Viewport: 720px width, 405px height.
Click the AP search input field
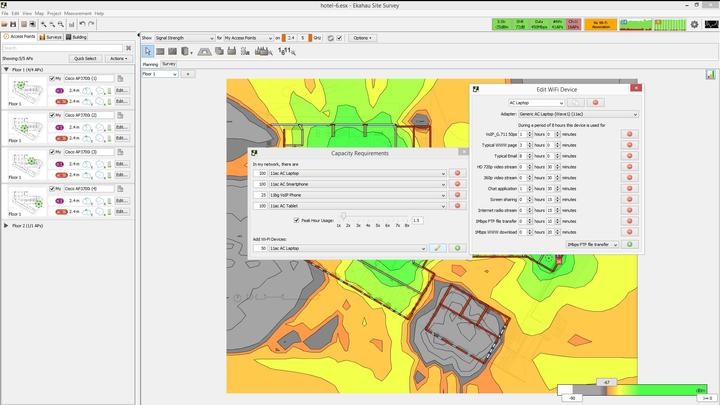click(x=62, y=48)
